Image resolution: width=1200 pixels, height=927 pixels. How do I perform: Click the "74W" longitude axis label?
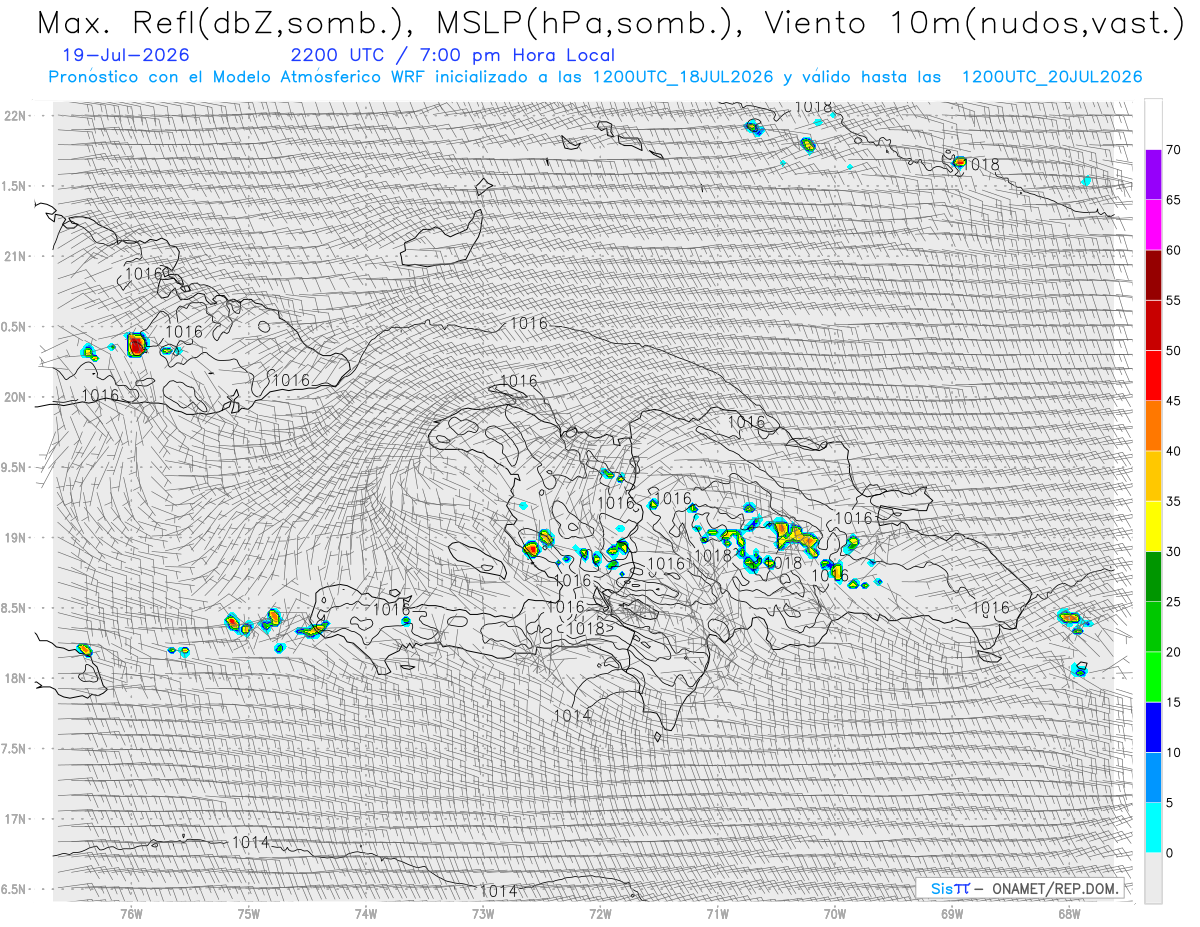(366, 914)
